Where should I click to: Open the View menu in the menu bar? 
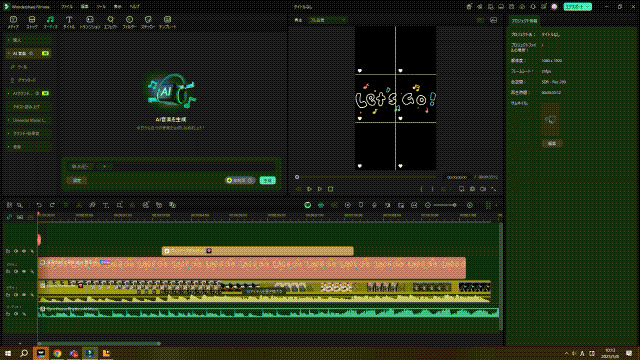(118, 7)
